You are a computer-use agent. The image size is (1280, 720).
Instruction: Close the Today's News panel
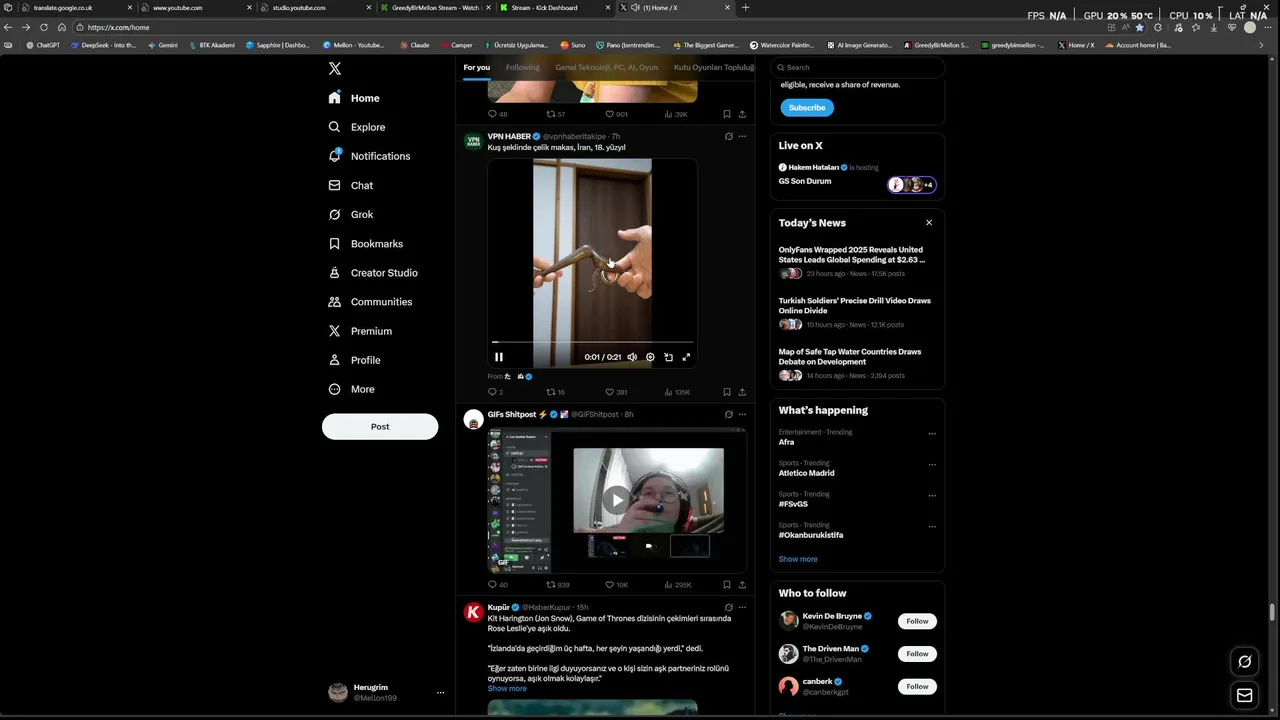pyautogui.click(x=929, y=223)
